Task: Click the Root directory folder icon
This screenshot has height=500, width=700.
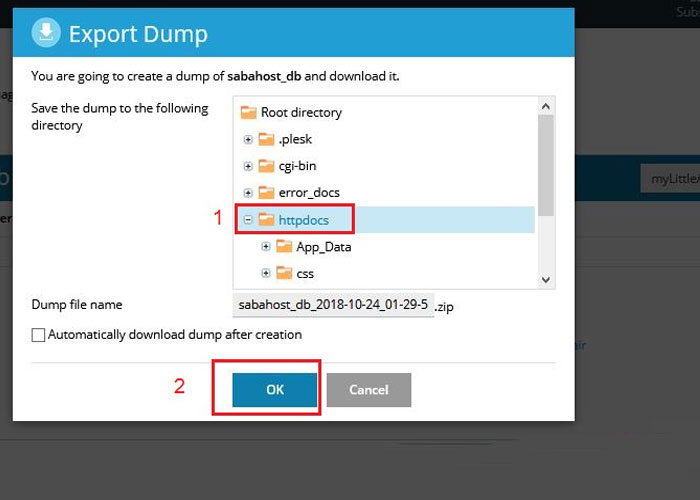Action: pyautogui.click(x=249, y=113)
